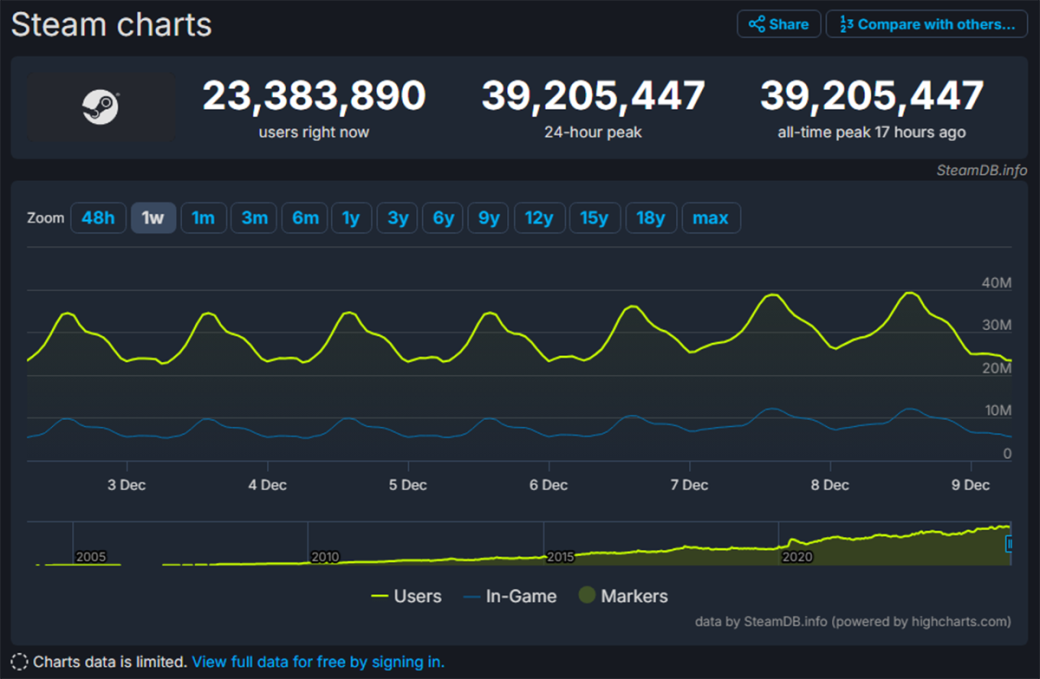The width and height of the screenshot is (1040, 679).
Task: Toggle Markers in the chart legend
Action: [x=623, y=595]
